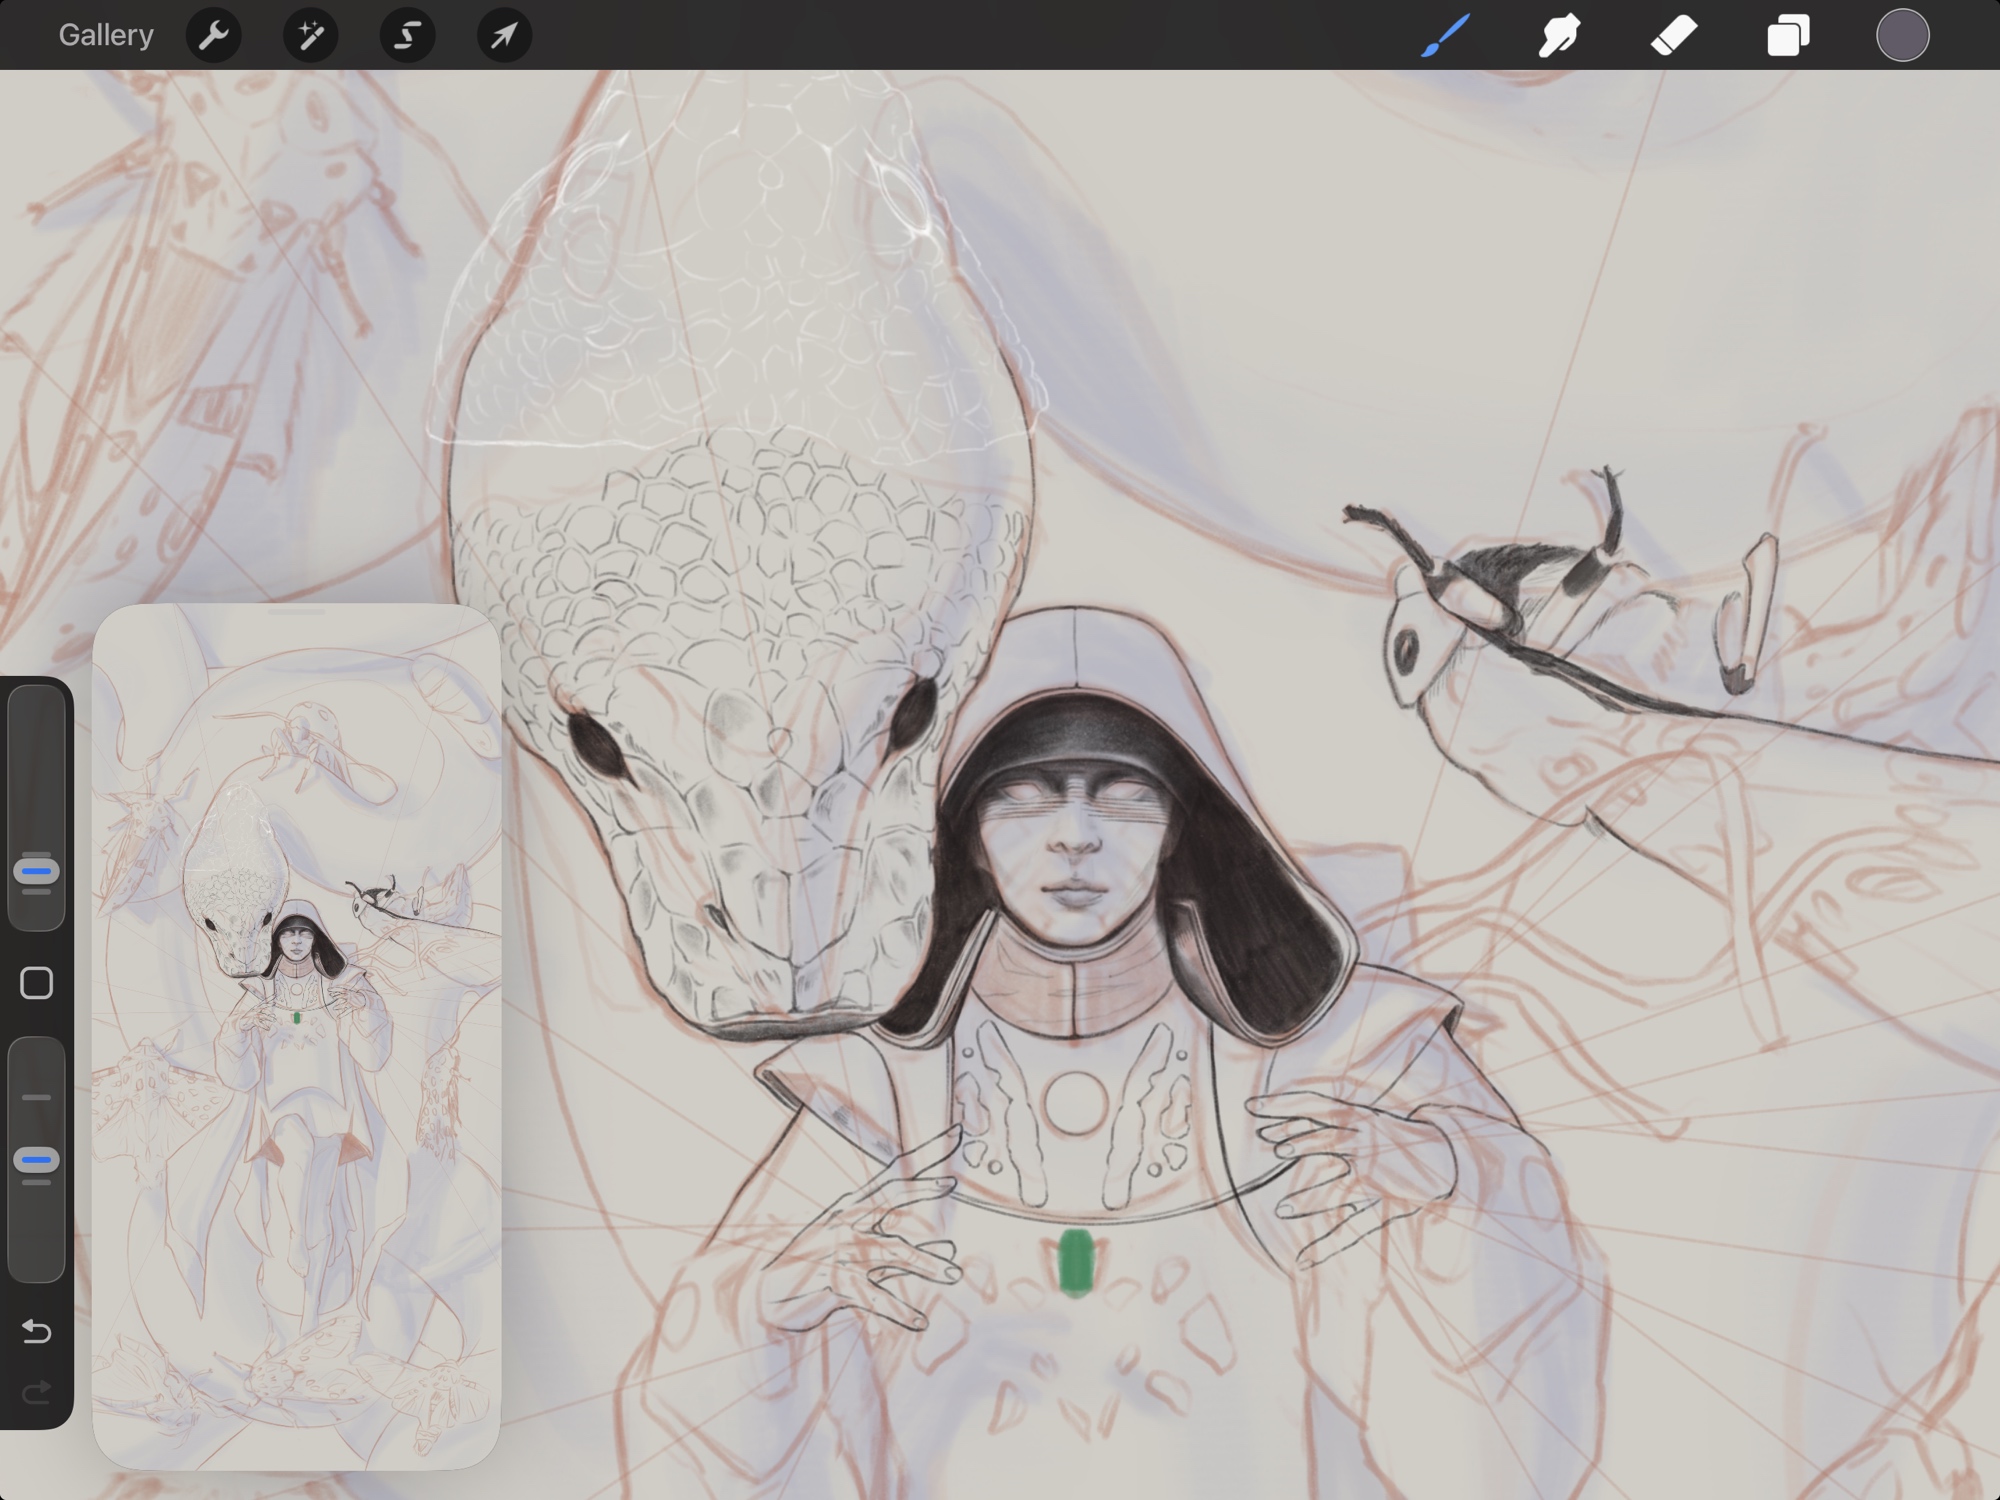Image resolution: width=2000 pixels, height=1500 pixels.
Task: Tap the reference window top grab handle
Action: pos(296,611)
